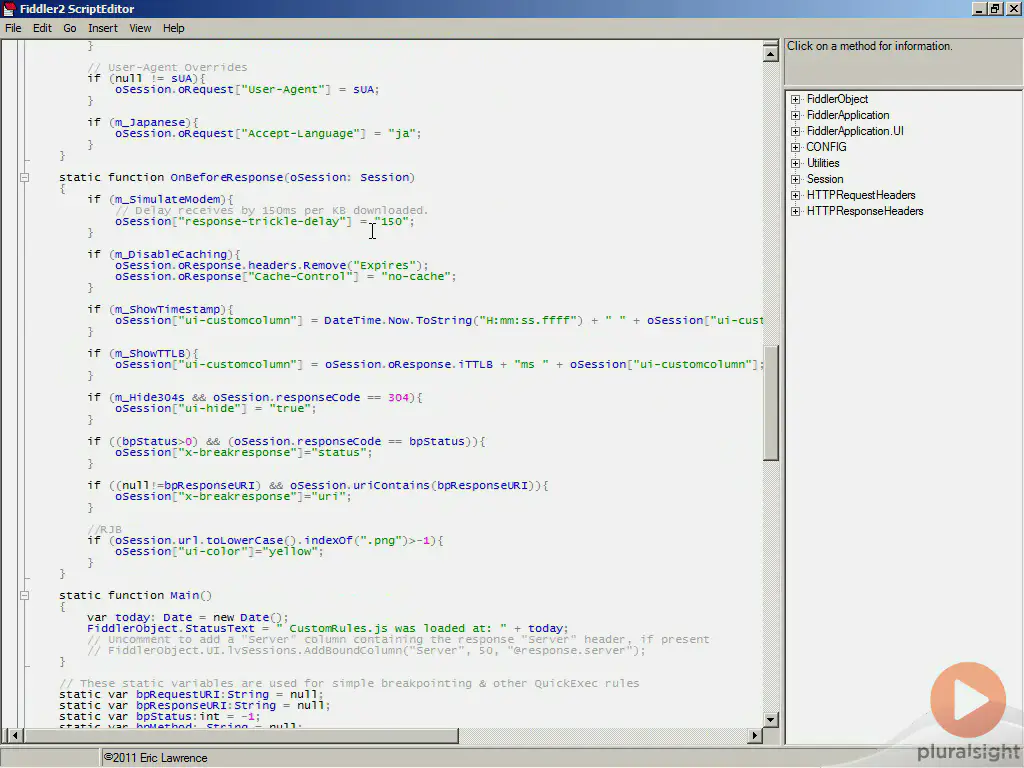Click the Pluralsight play button overlay
Image resolution: width=1024 pixels, height=768 pixels.
pos(968,700)
